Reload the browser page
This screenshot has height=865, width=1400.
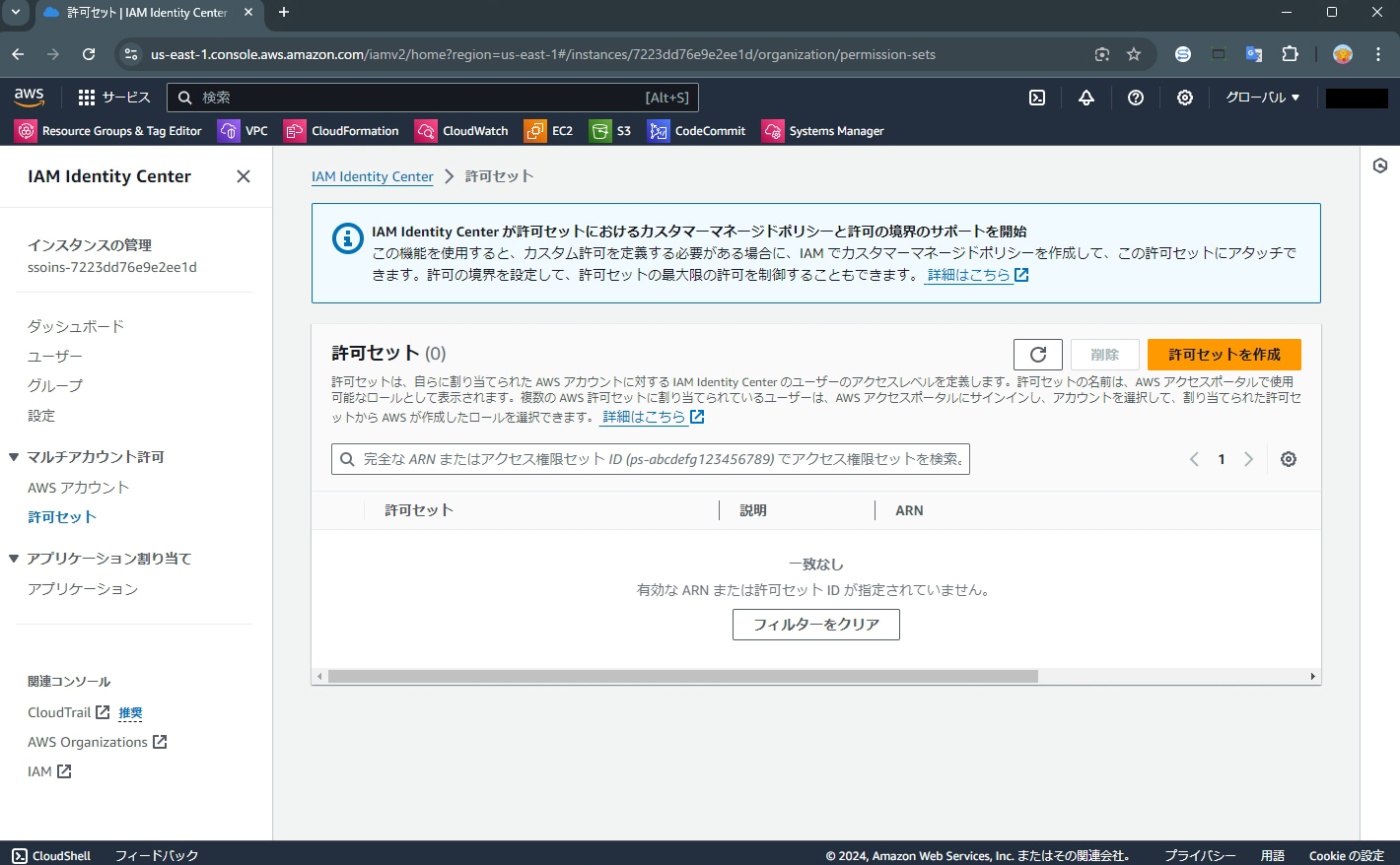click(x=88, y=54)
